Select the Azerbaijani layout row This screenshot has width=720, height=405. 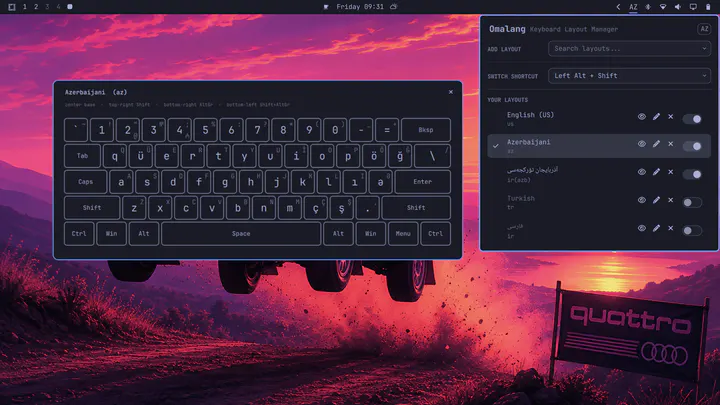(599, 146)
